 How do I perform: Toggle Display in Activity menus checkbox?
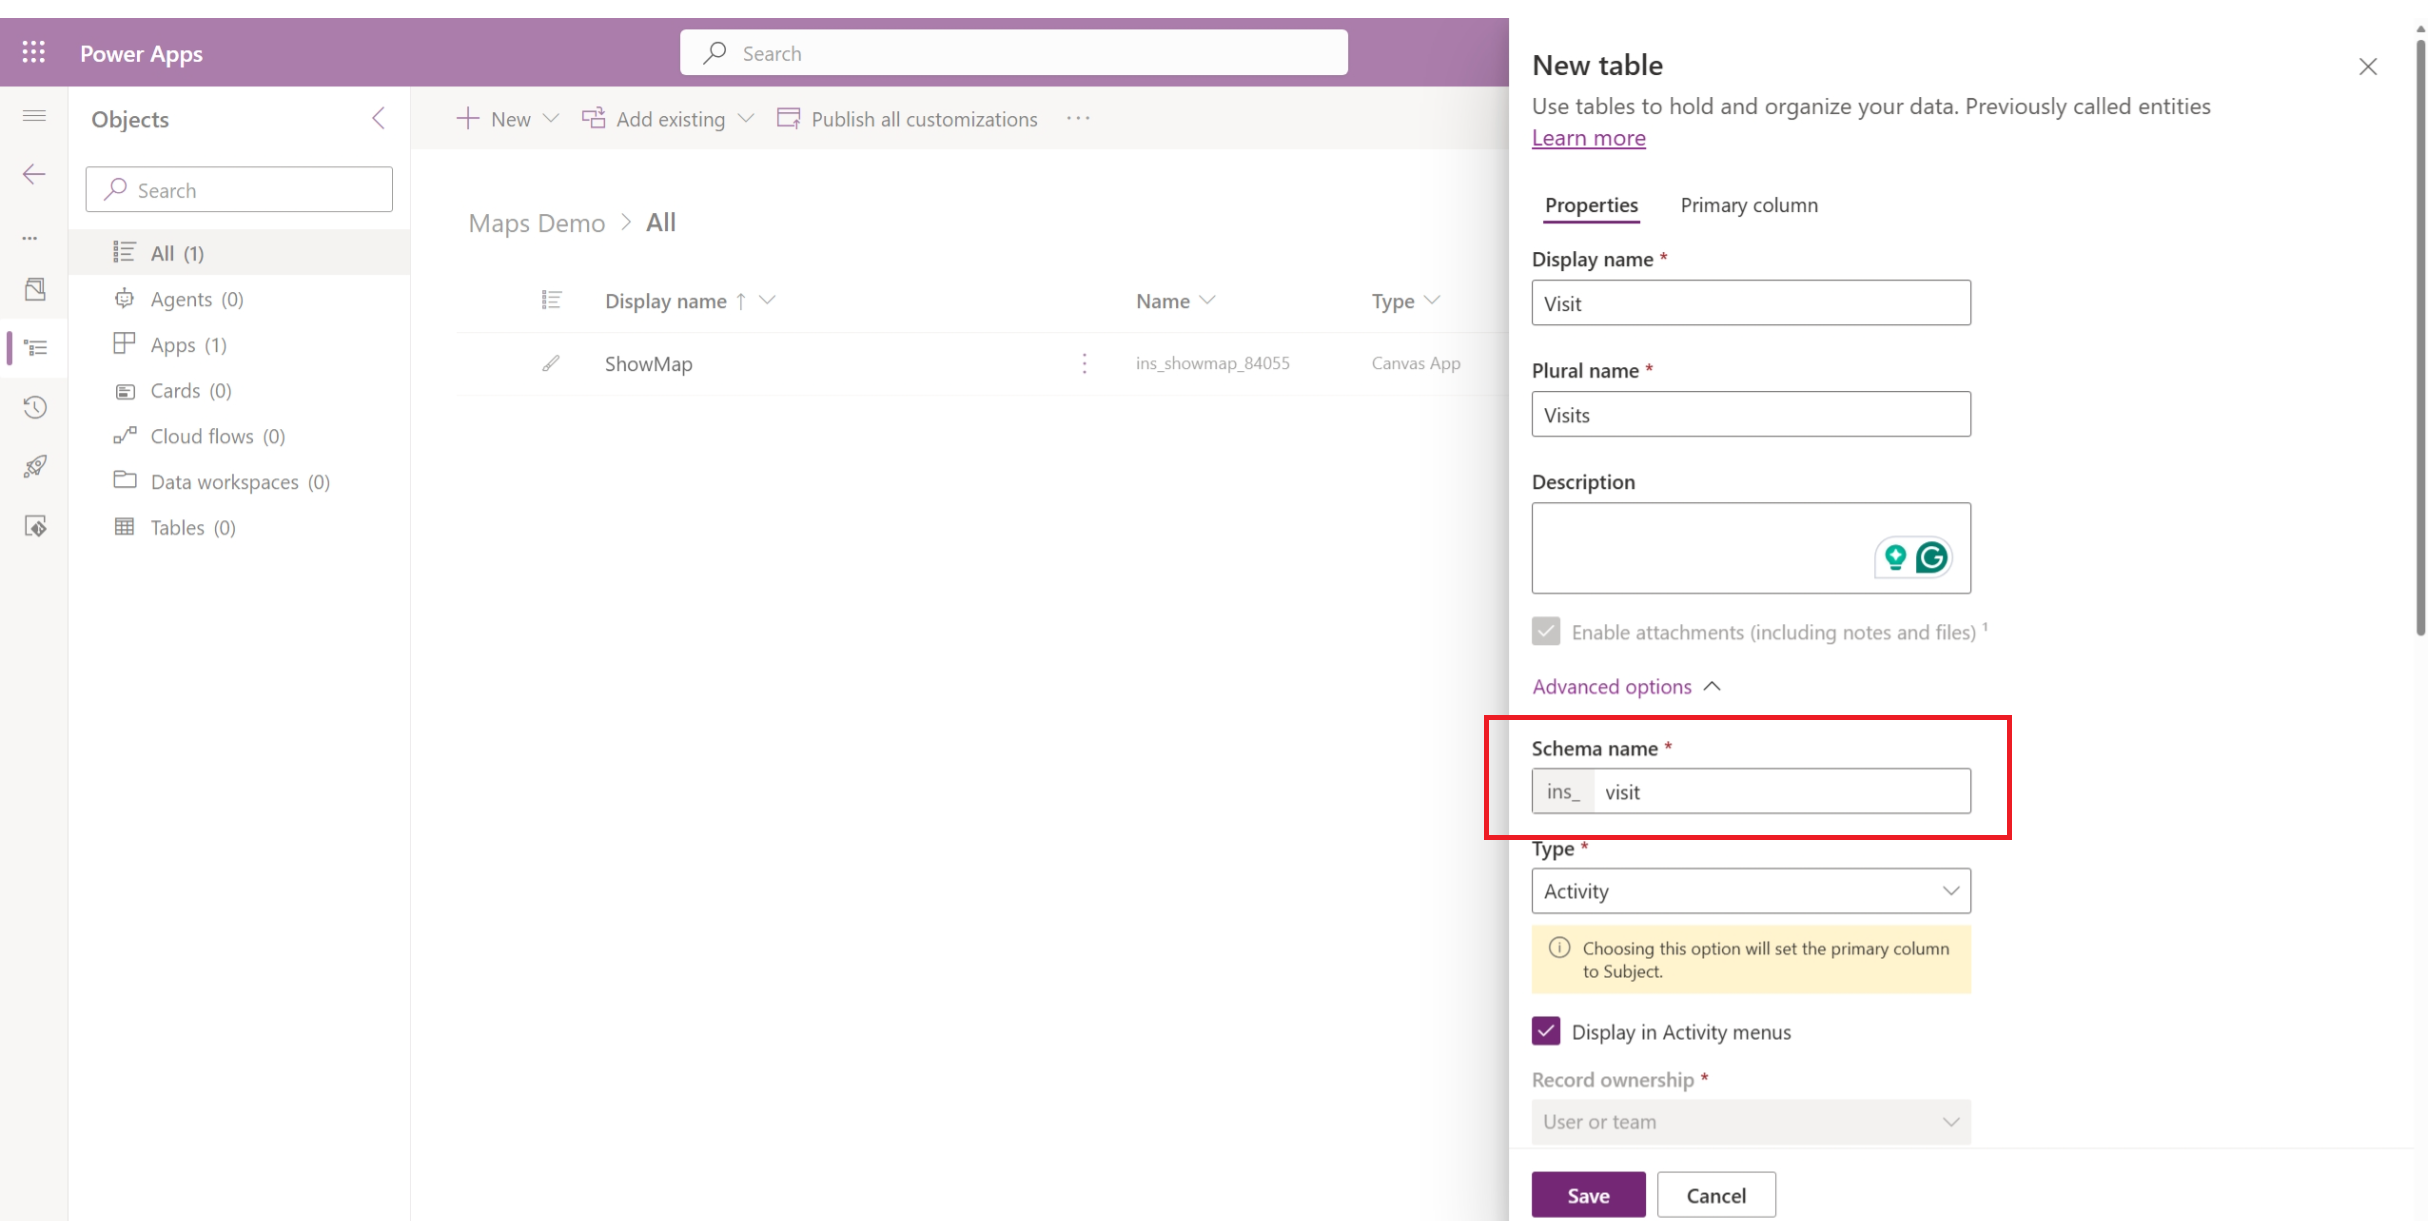pos(1546,1031)
